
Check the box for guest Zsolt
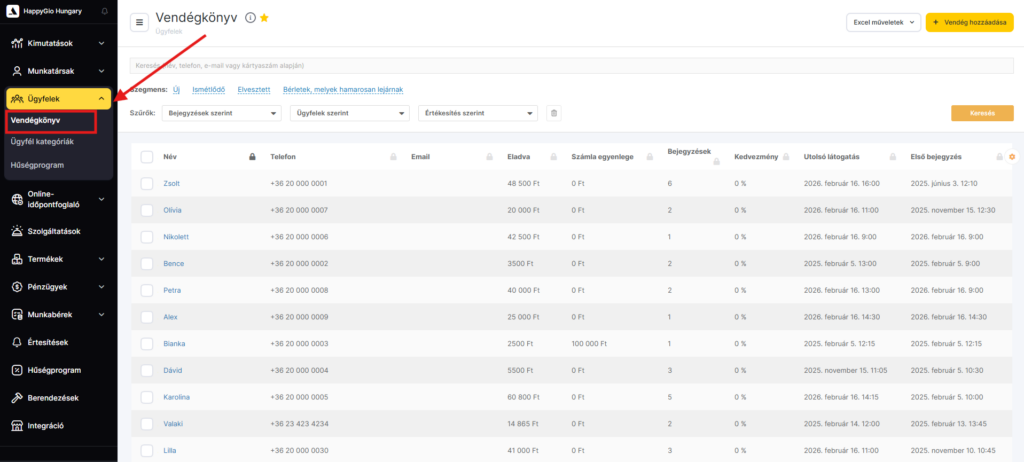click(x=147, y=184)
